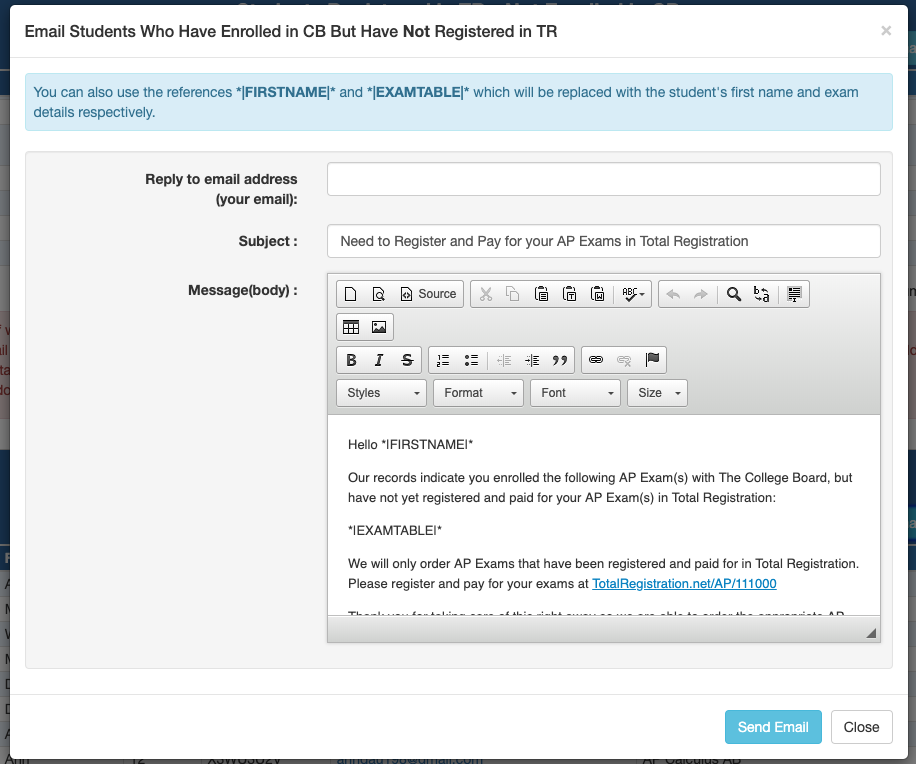916x764 pixels.
Task: Click the 'Our records indicate' paragraph in message
Action: (600, 488)
